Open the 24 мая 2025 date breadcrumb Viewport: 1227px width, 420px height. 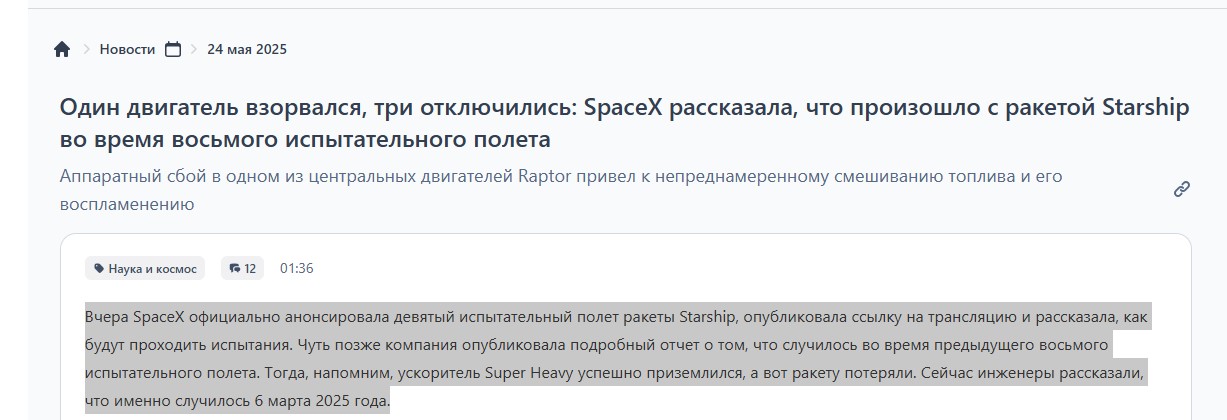[x=247, y=49]
